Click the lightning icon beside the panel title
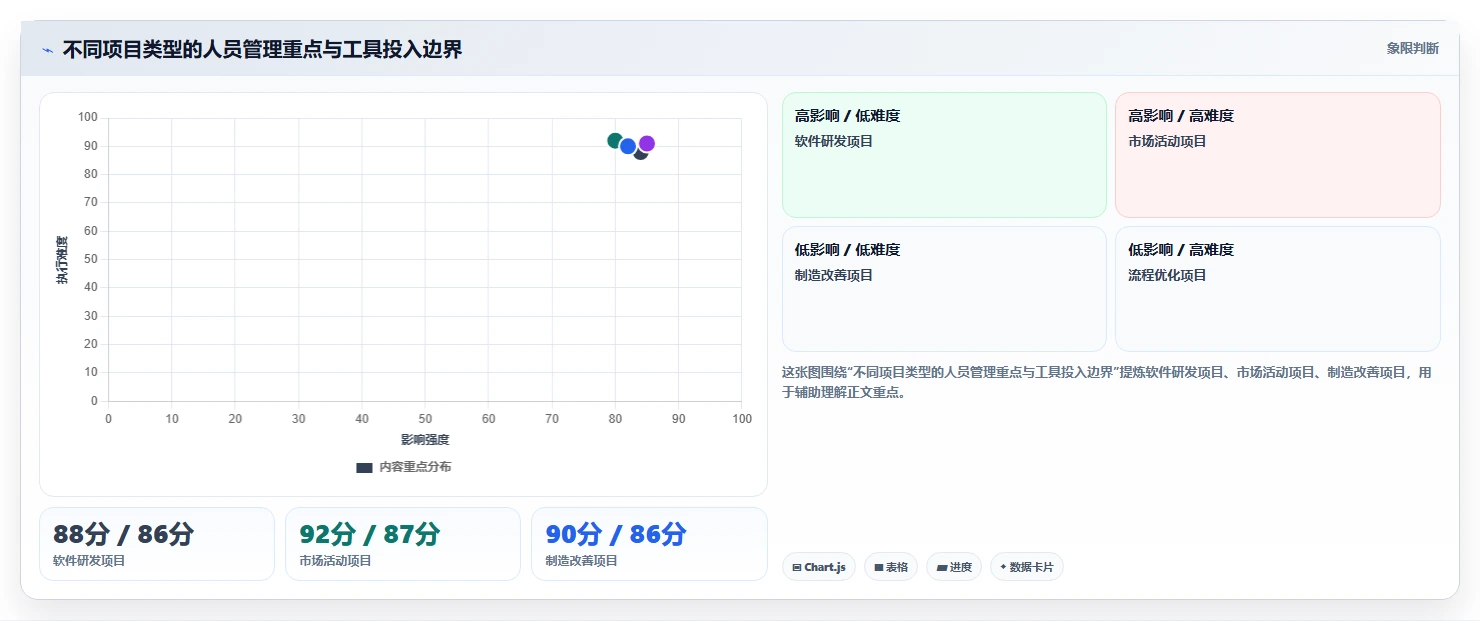Viewport: 1480px width, 621px height. pos(47,50)
